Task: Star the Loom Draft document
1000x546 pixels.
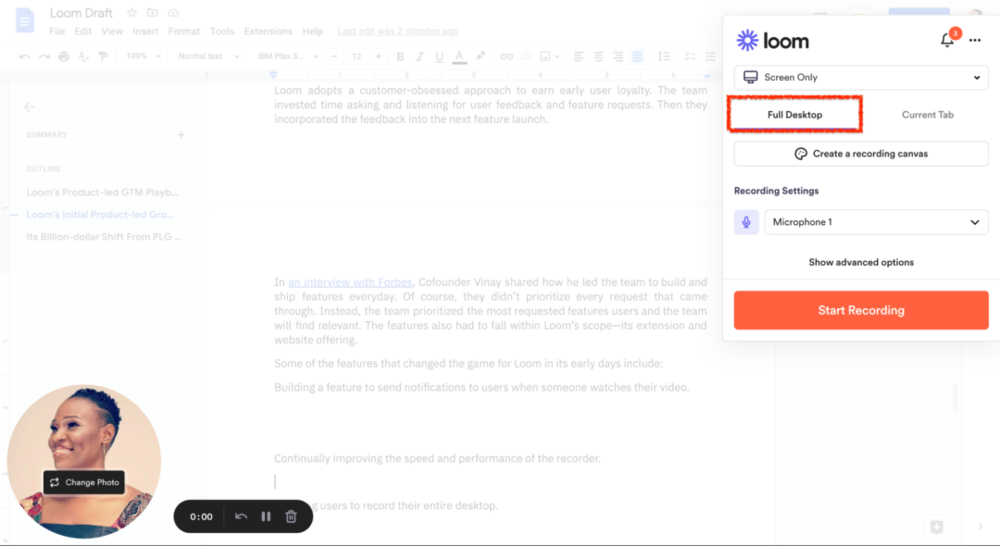Action: click(x=132, y=13)
